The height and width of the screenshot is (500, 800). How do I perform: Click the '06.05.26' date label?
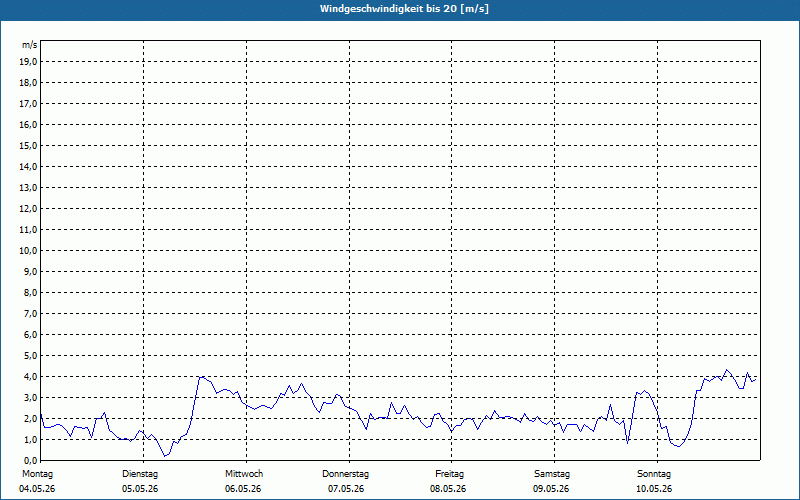pyautogui.click(x=243, y=489)
